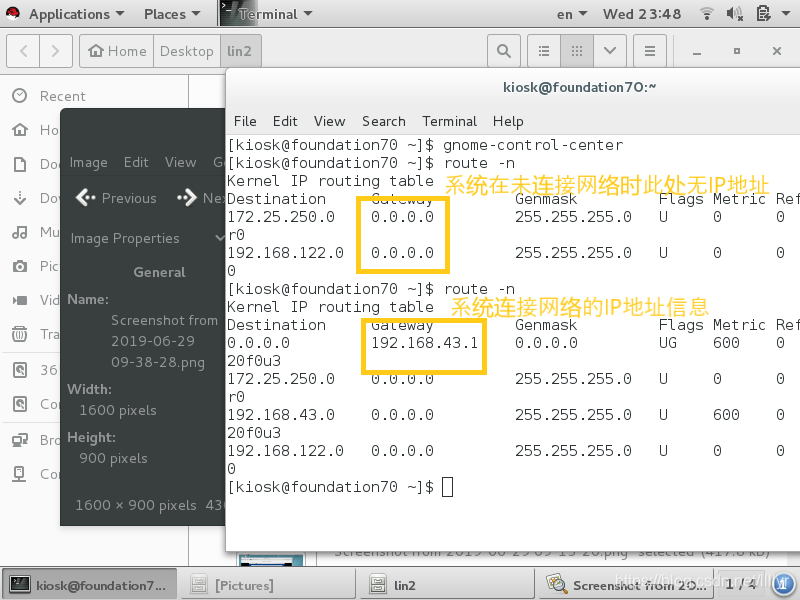Open the Terminal app menu in top panel

[x=267, y=14]
